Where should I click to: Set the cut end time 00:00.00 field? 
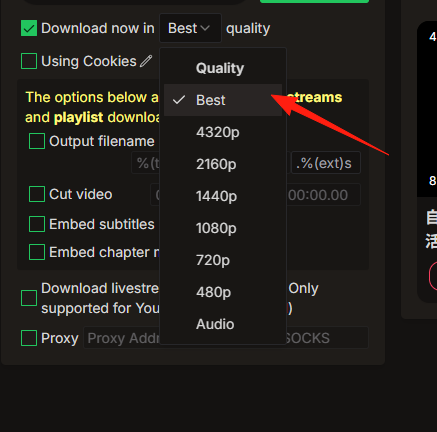[323, 195]
